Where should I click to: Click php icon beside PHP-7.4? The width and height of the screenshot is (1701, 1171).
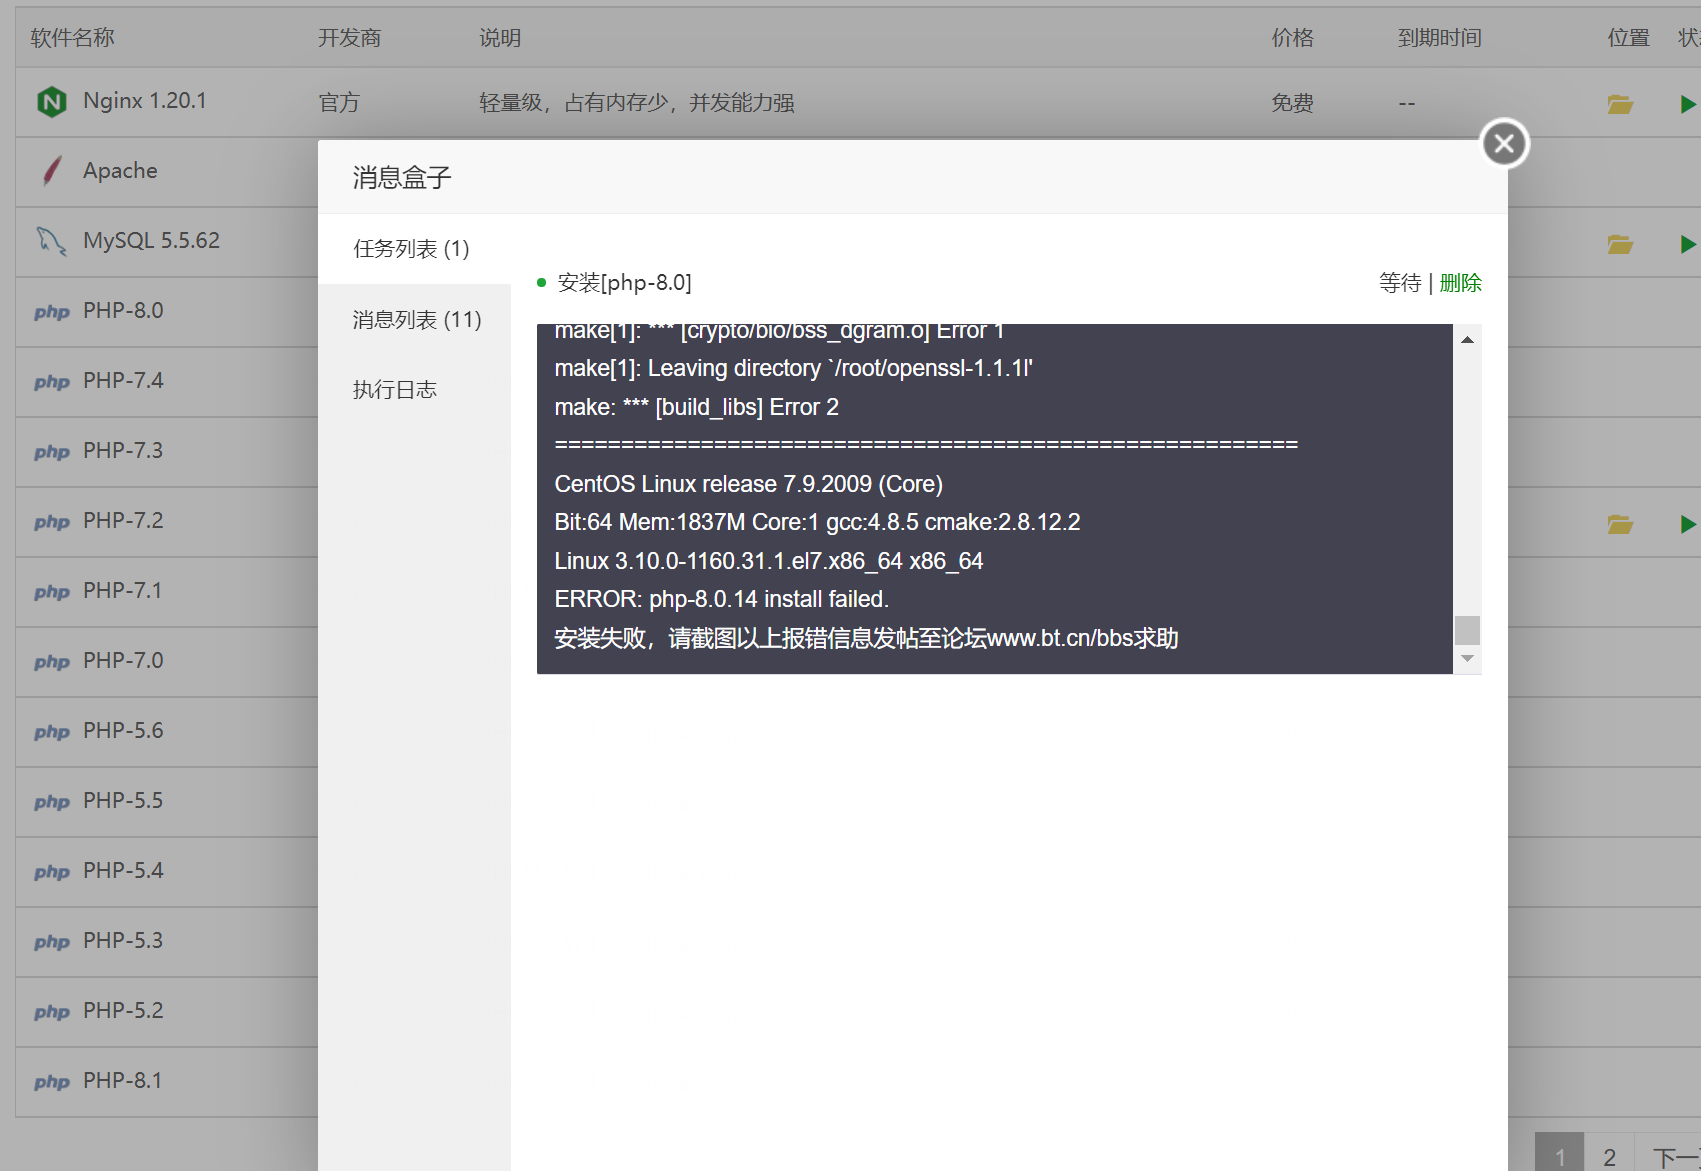(x=52, y=383)
